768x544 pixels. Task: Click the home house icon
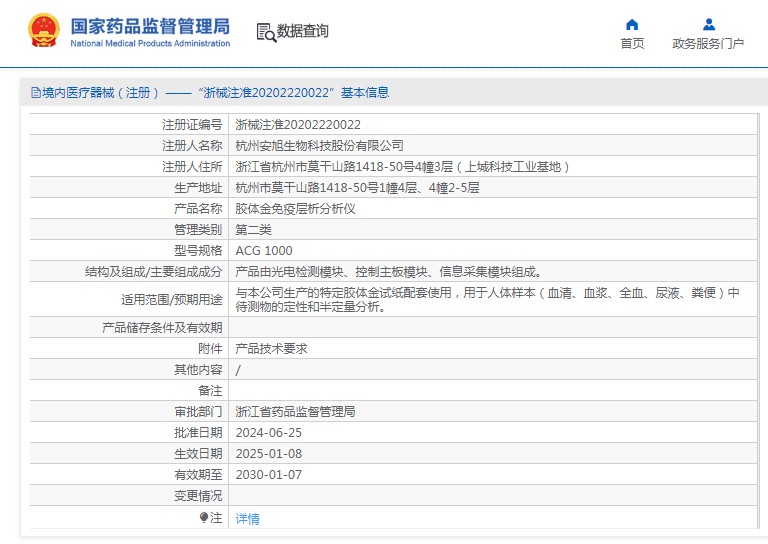click(x=632, y=25)
